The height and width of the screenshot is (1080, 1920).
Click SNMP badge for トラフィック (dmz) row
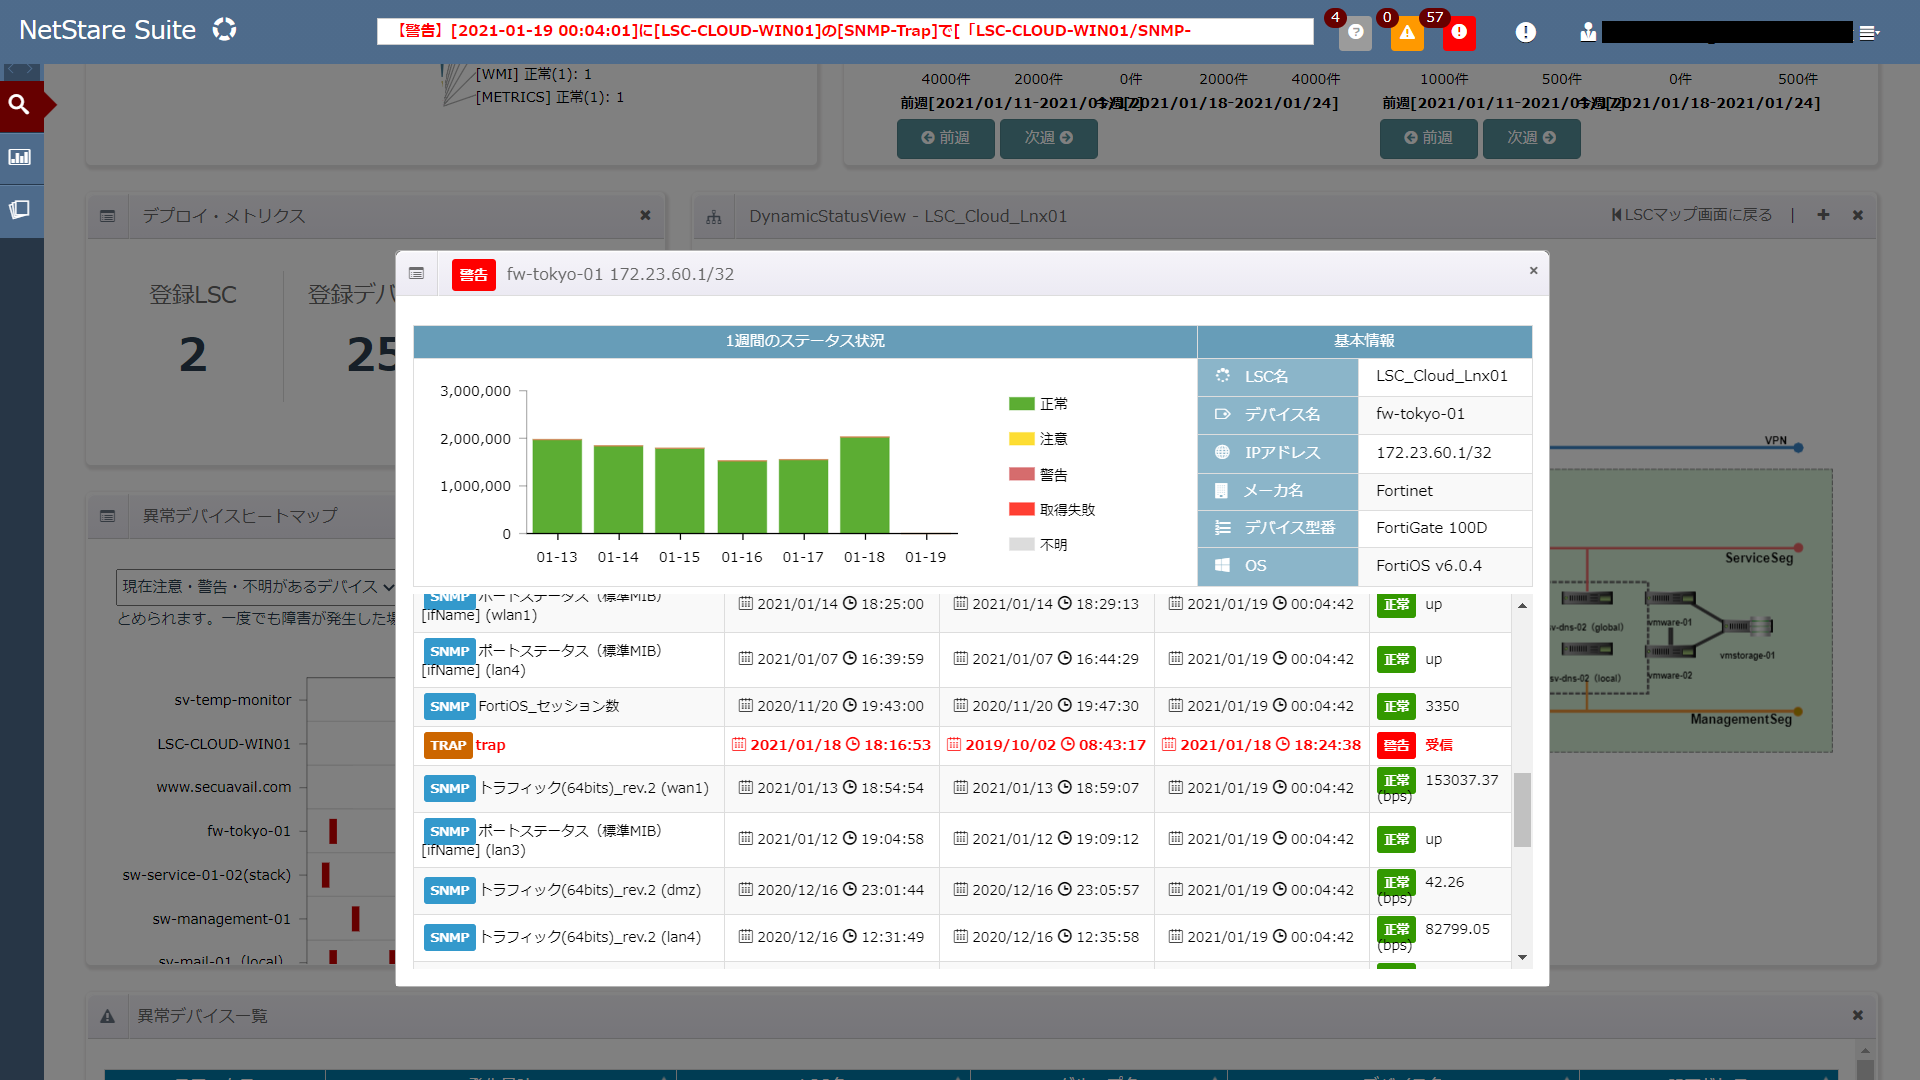[449, 890]
